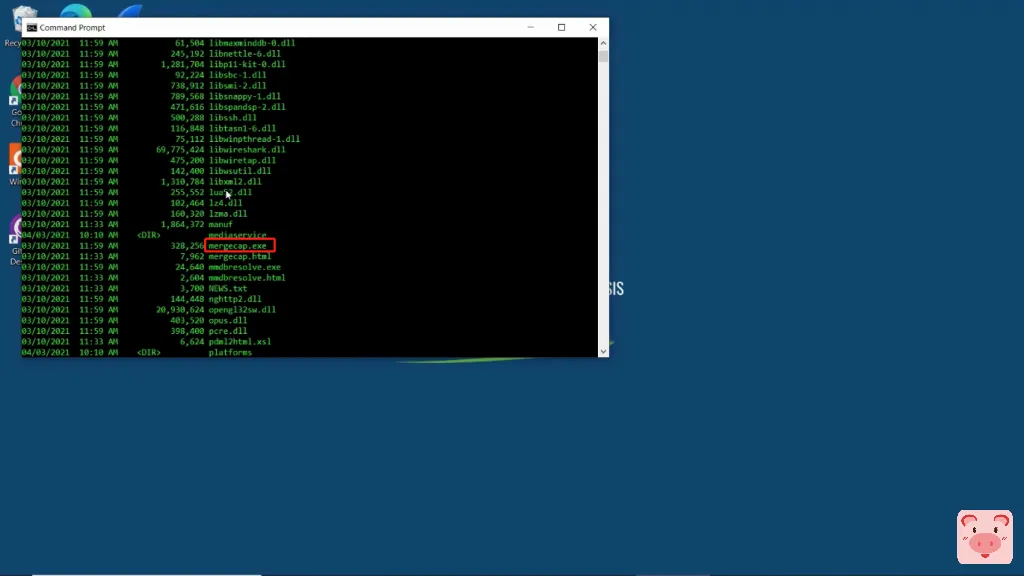
Task: Click the file name pcre.dll
Action: [228, 331]
